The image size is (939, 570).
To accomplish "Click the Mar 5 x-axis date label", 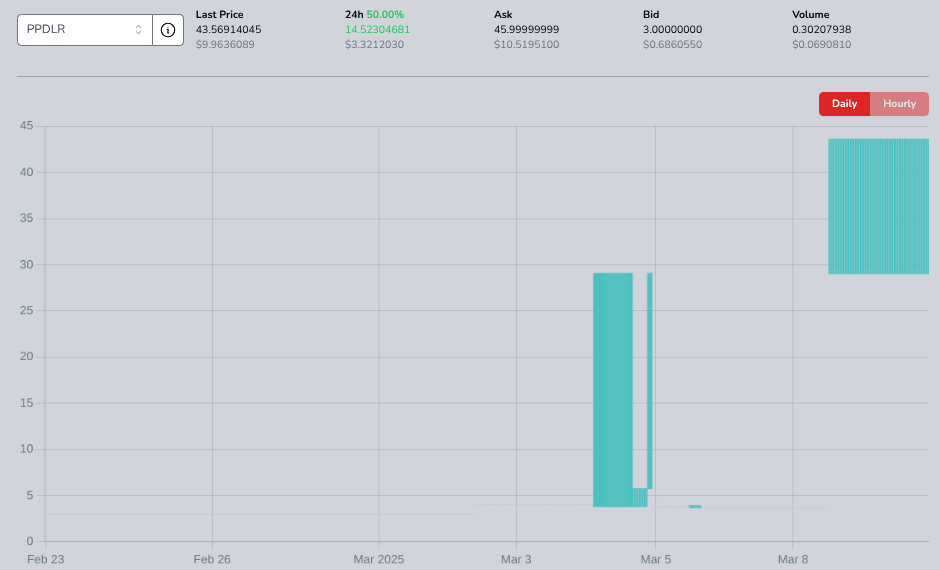I will coord(656,559).
